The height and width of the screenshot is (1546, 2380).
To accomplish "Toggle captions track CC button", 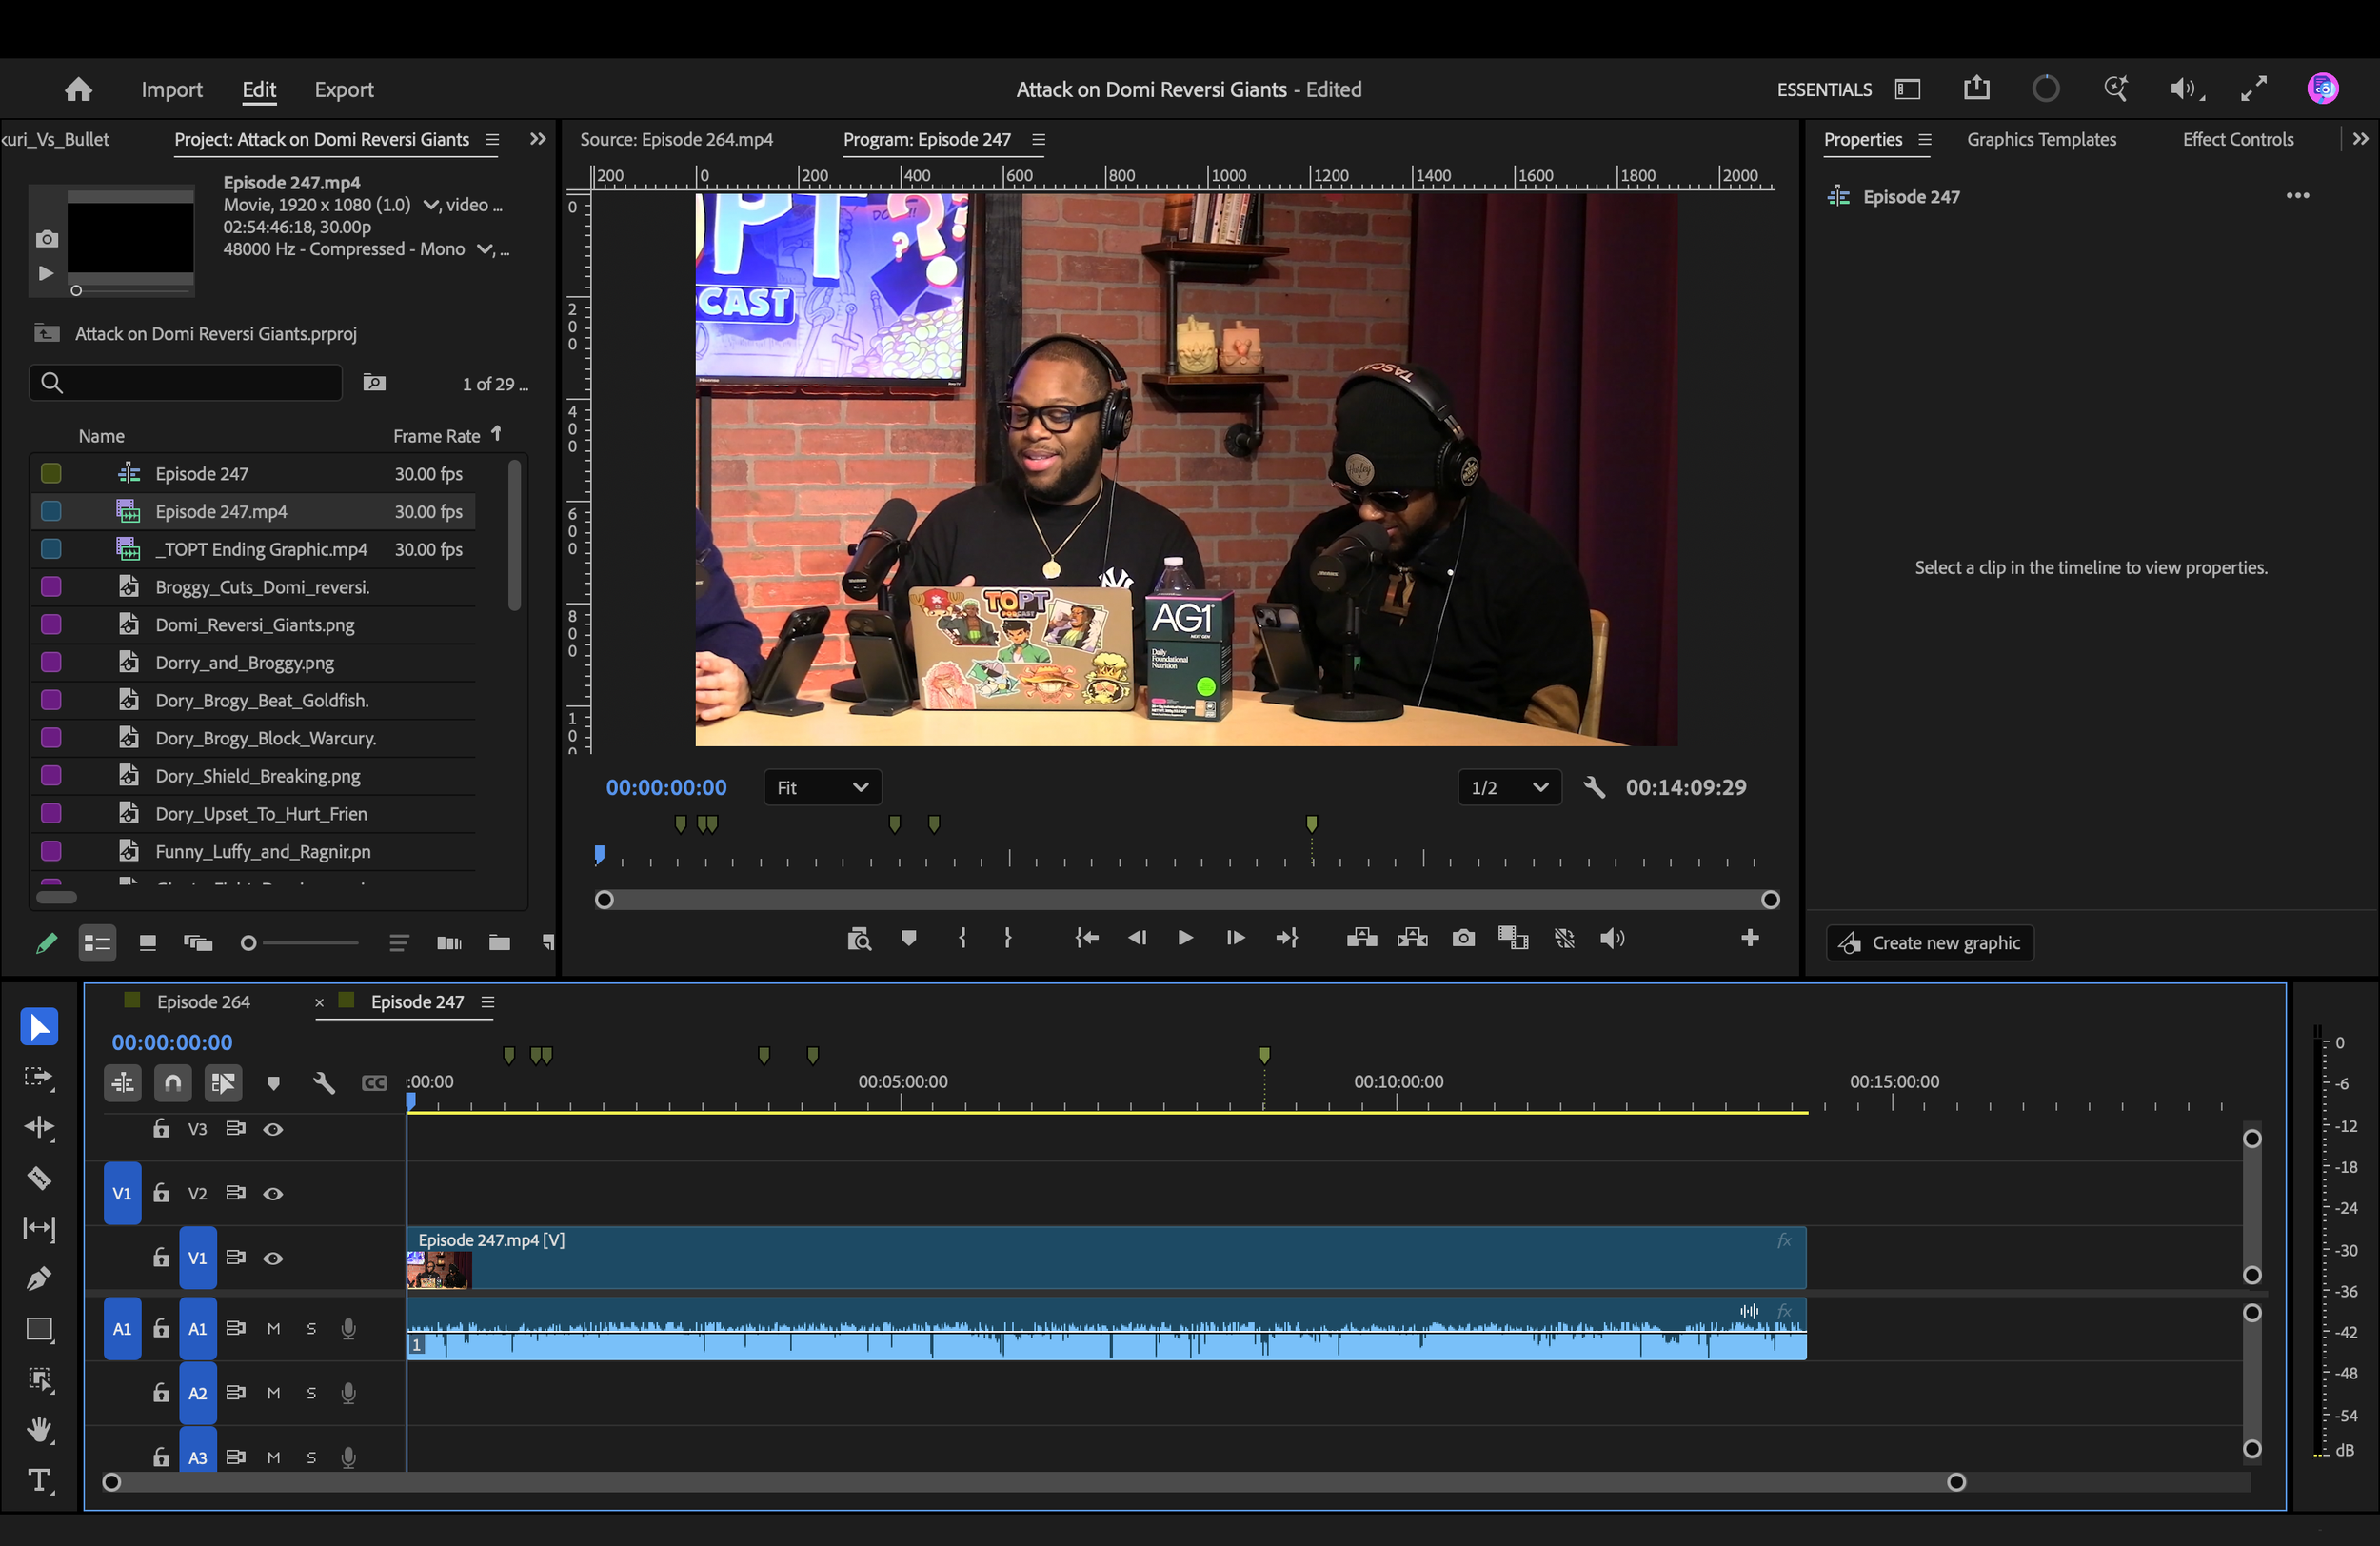I will (x=374, y=1083).
